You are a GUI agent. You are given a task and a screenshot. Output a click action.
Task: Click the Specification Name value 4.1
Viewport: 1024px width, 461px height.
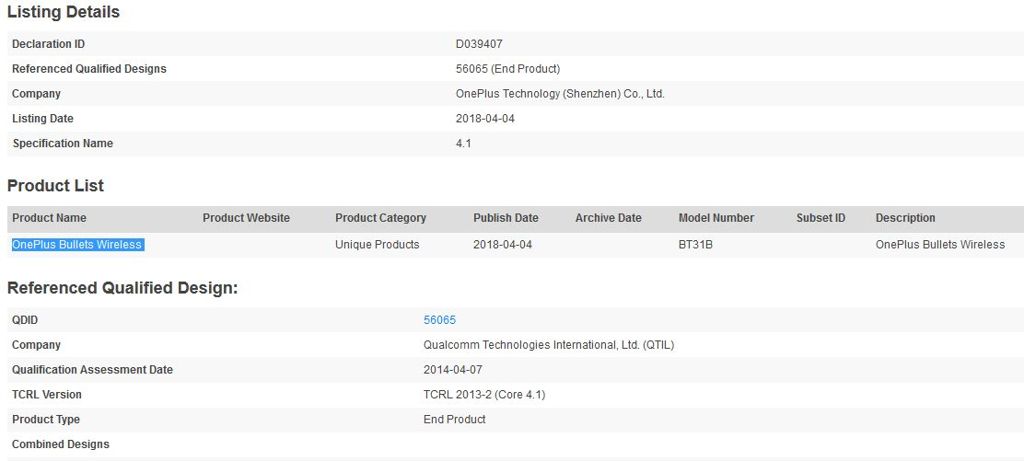463,144
